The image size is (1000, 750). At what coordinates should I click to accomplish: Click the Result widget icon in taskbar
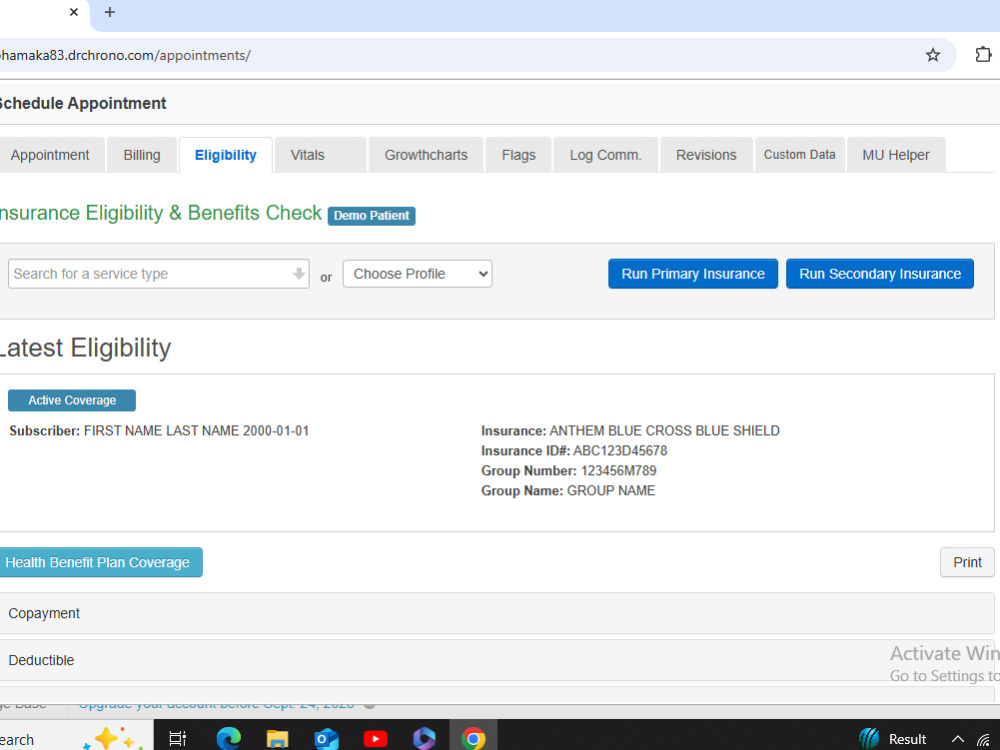click(869, 739)
